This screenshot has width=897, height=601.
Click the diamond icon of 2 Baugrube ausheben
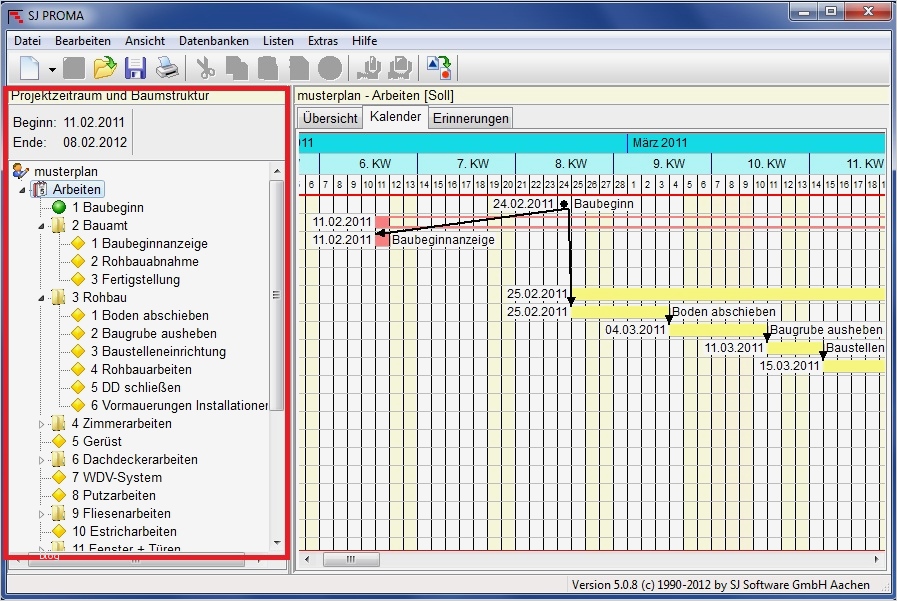[x=78, y=333]
